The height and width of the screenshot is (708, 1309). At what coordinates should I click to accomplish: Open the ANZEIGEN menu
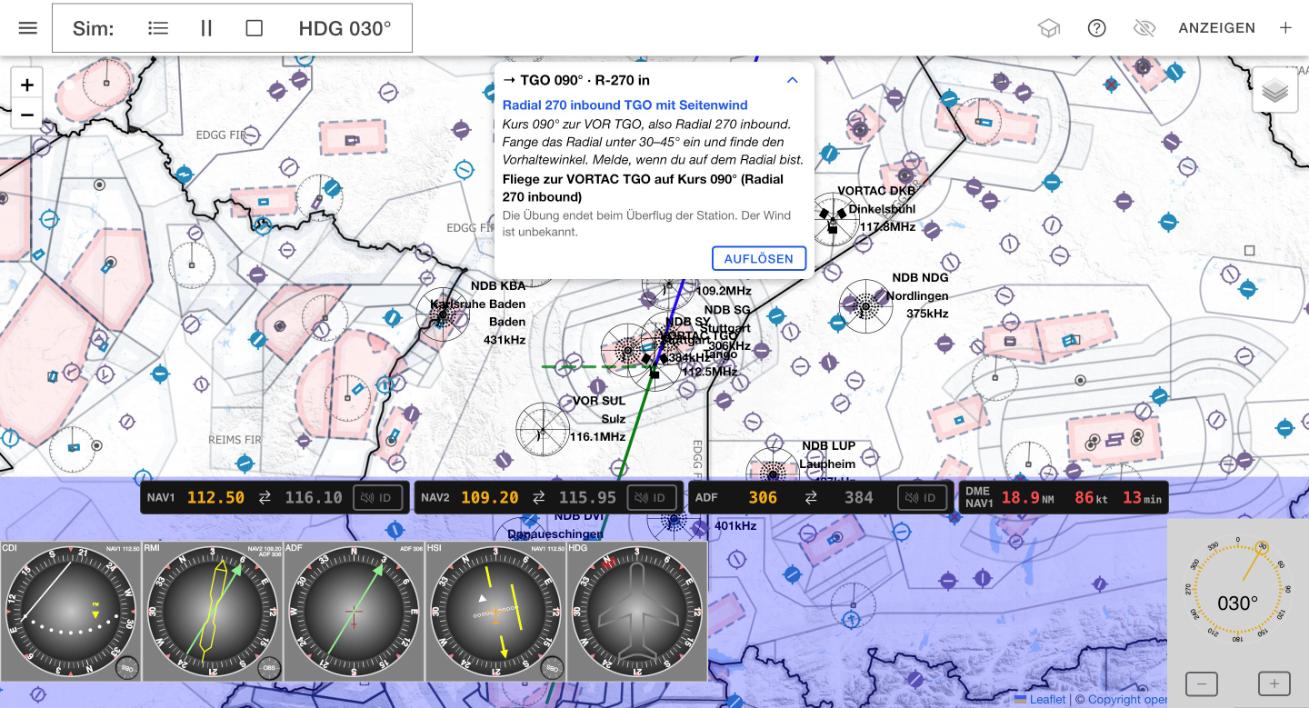1216,28
